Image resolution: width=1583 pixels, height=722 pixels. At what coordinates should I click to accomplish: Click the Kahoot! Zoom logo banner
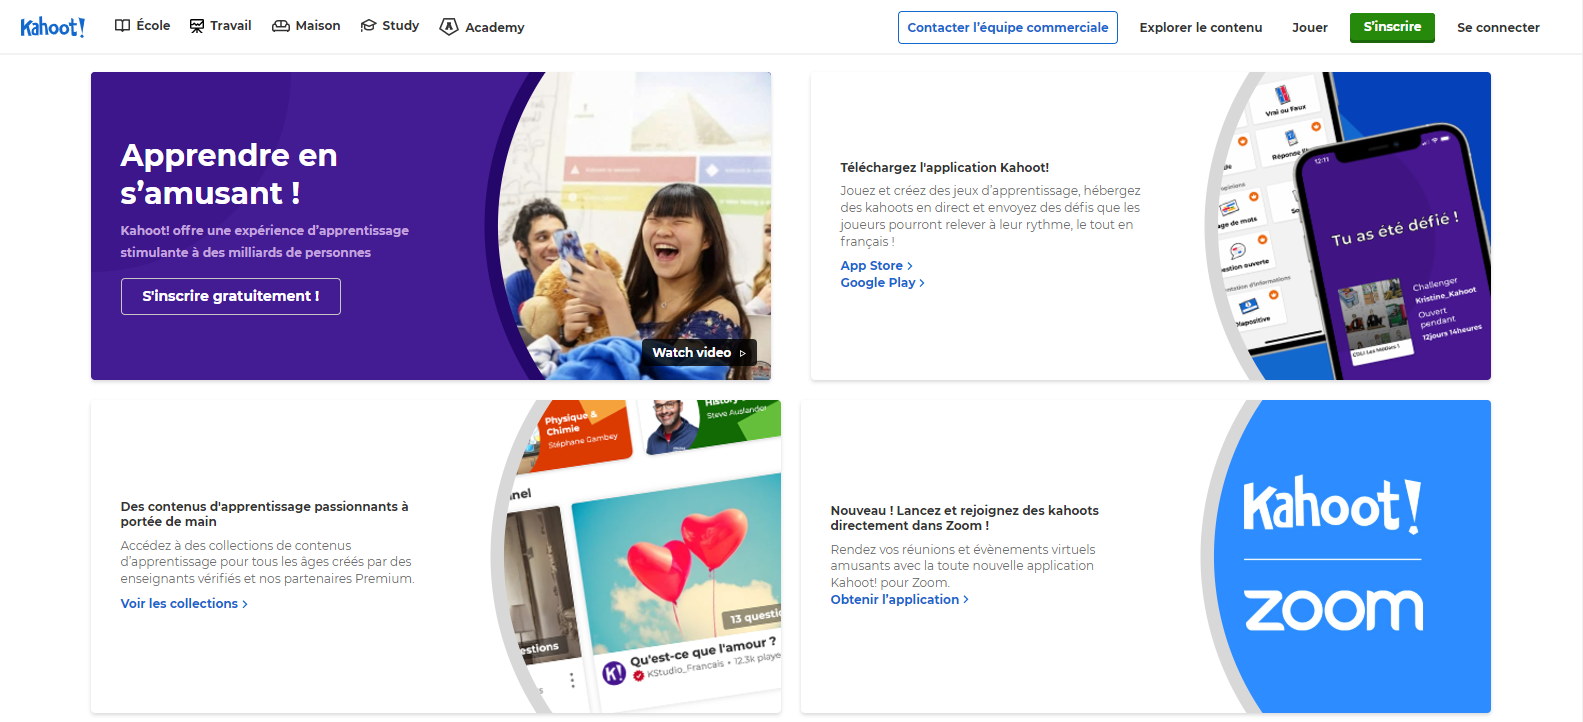coord(1350,556)
